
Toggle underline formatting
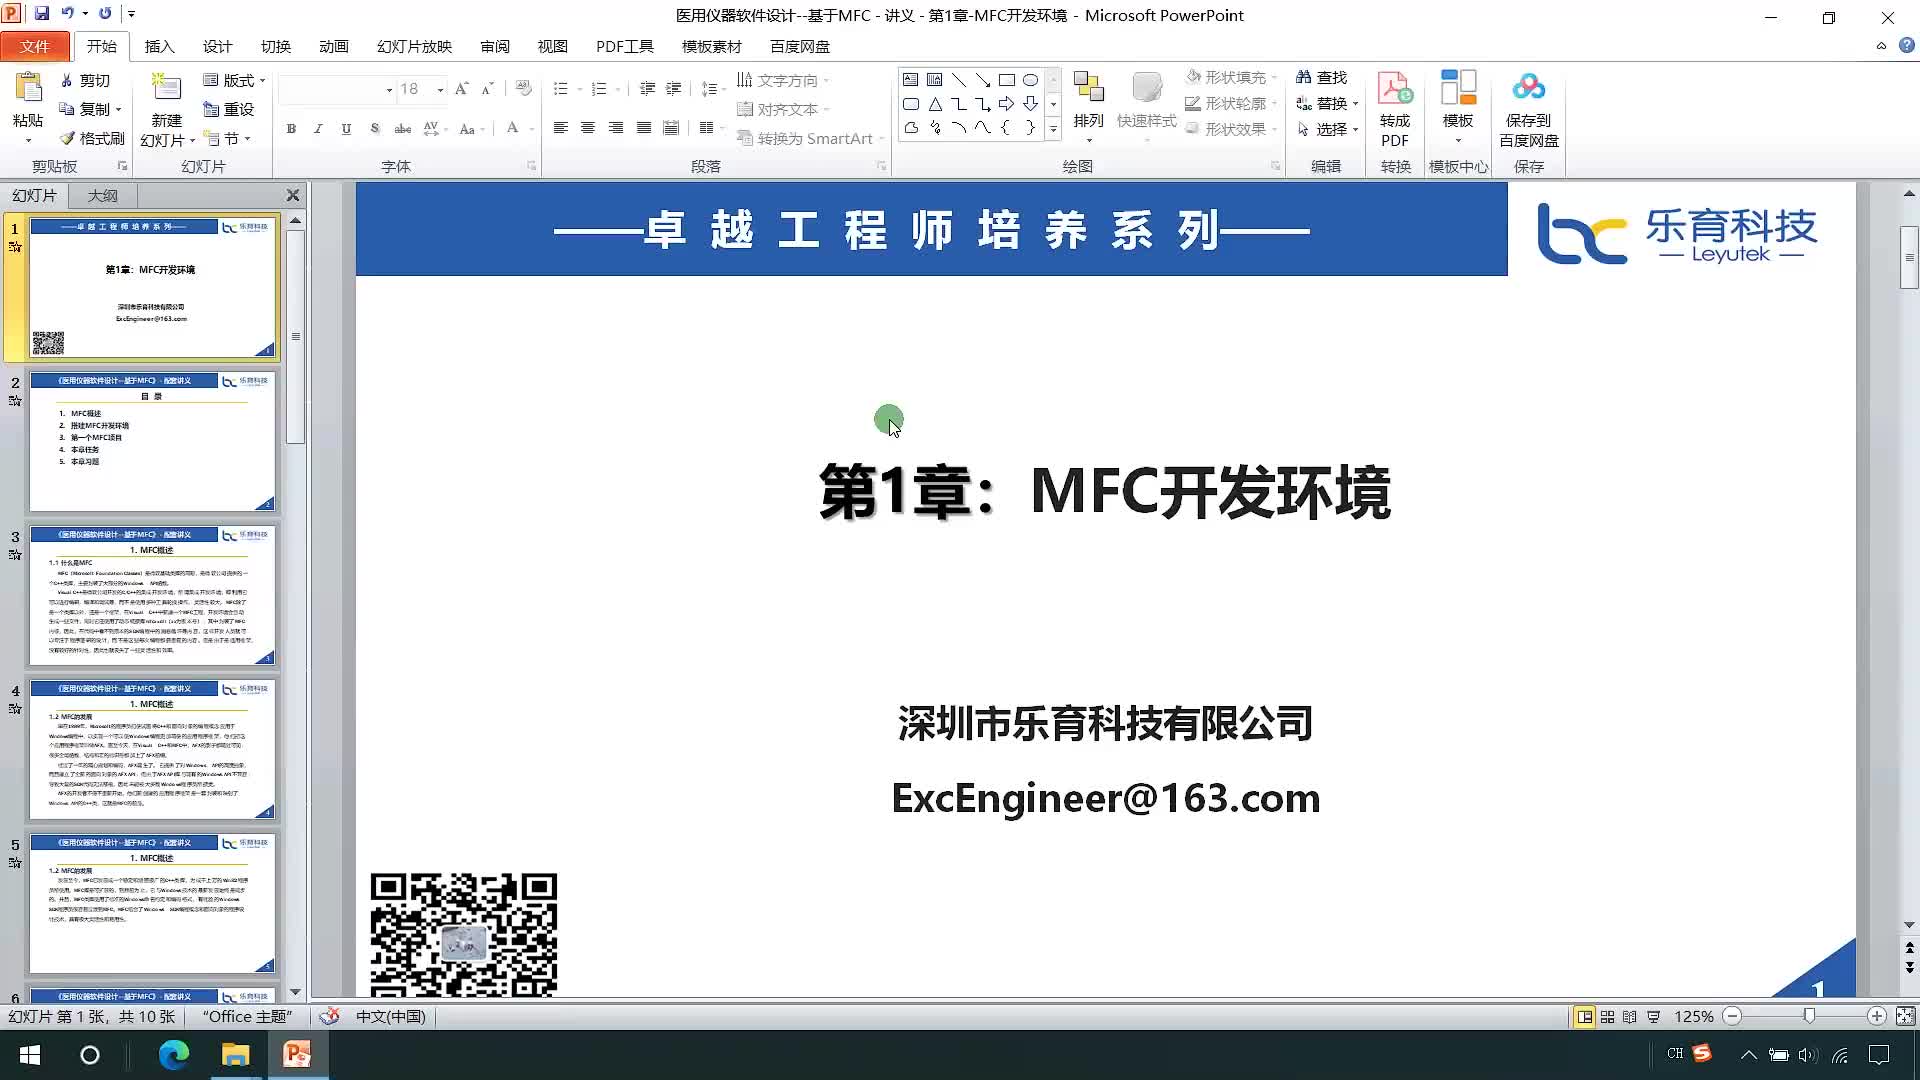point(346,128)
